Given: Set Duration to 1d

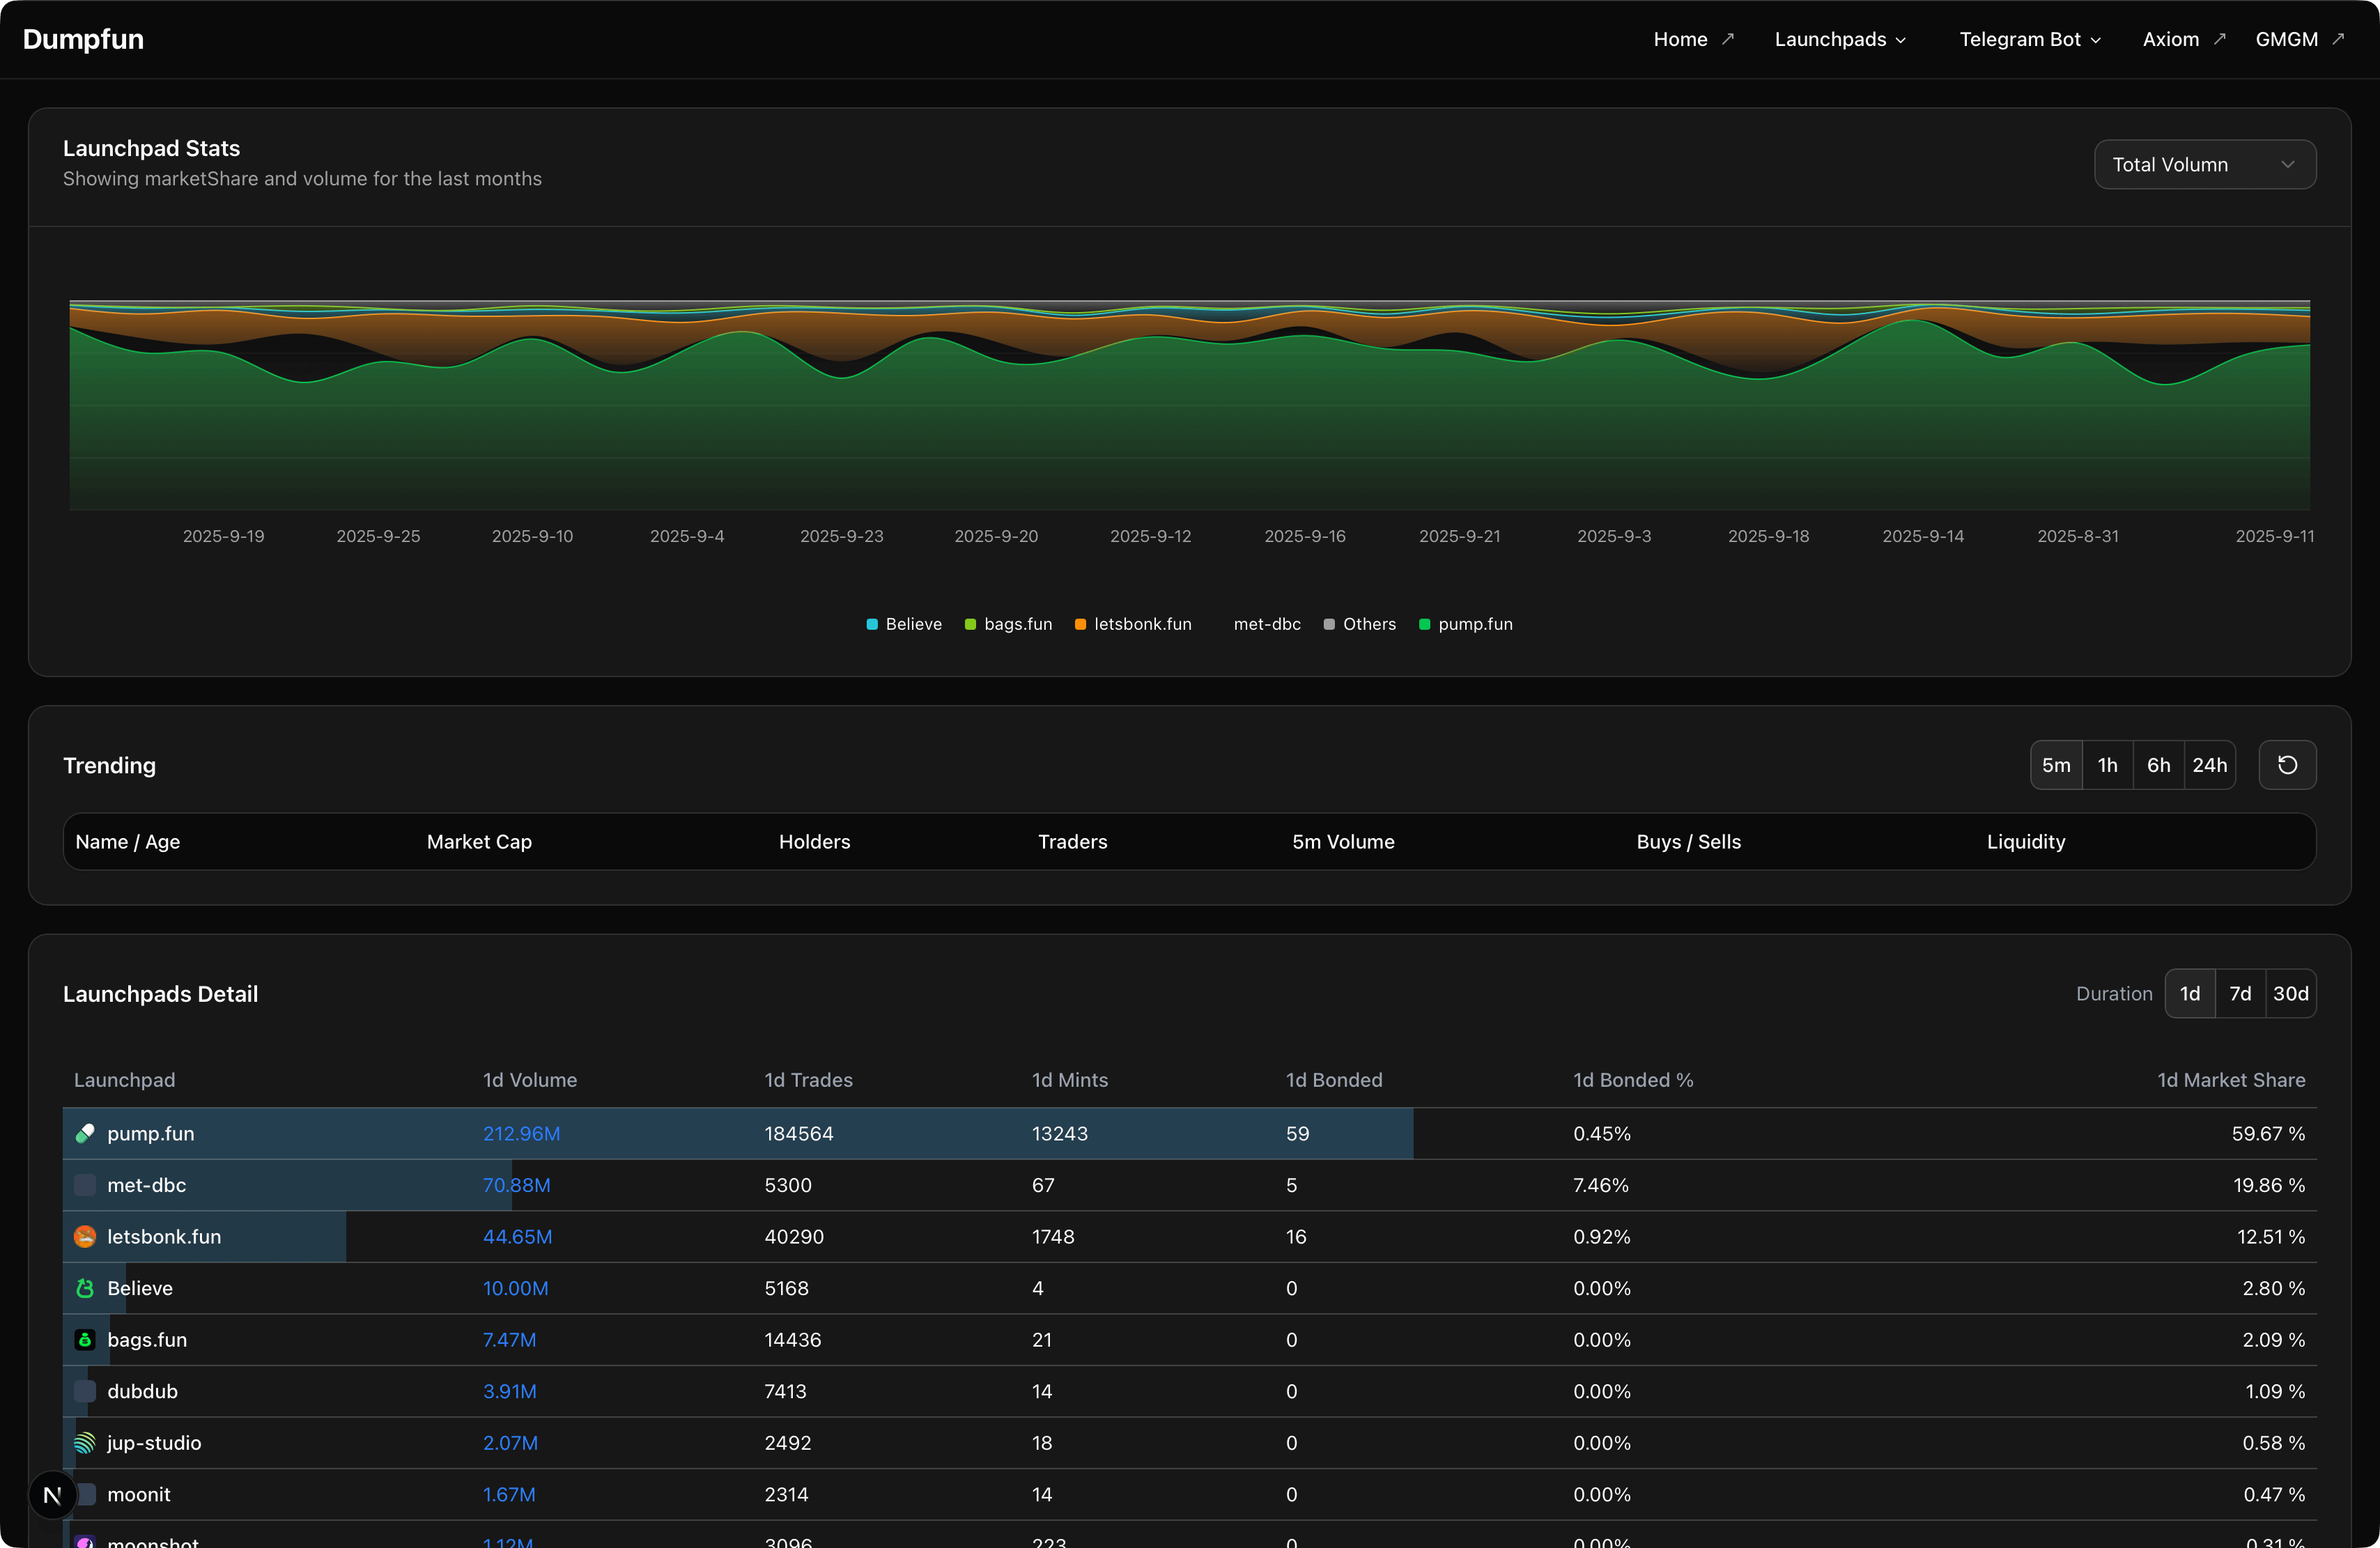Looking at the screenshot, I should [2189, 993].
